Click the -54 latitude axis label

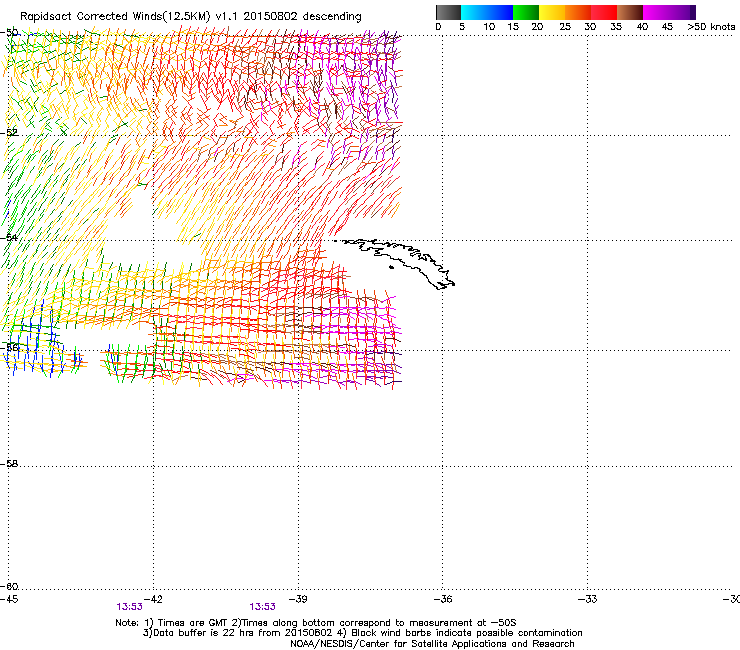pyautogui.click(x=9, y=237)
